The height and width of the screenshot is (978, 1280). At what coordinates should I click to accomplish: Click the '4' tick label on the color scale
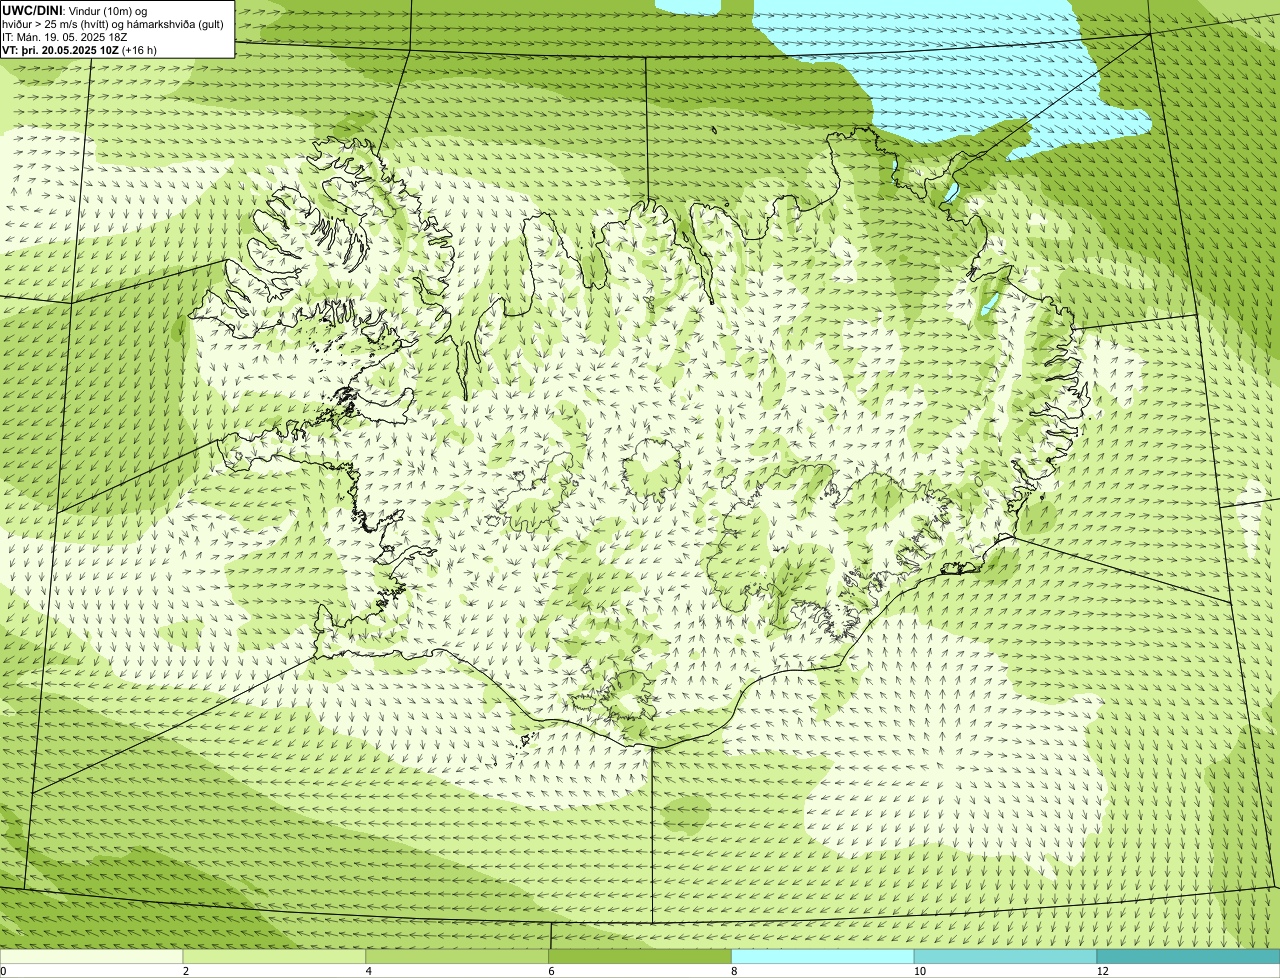click(x=369, y=971)
